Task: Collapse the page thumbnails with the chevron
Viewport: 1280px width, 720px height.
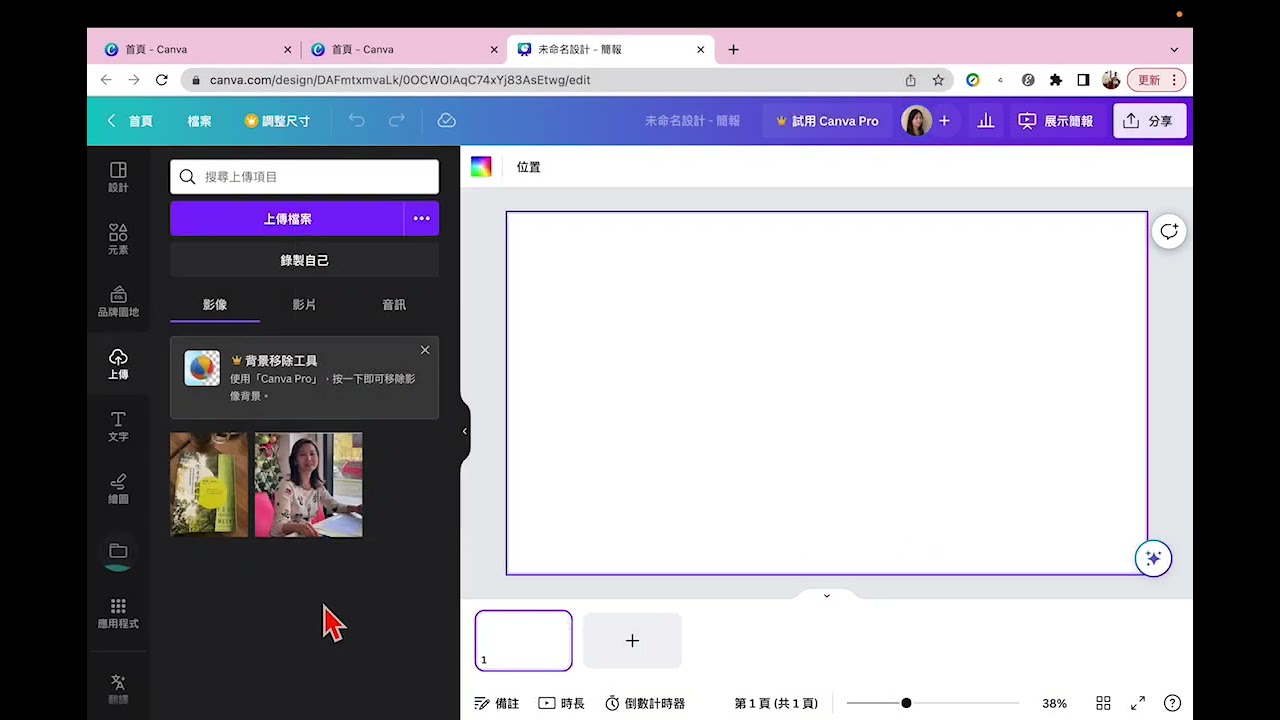Action: click(826, 595)
